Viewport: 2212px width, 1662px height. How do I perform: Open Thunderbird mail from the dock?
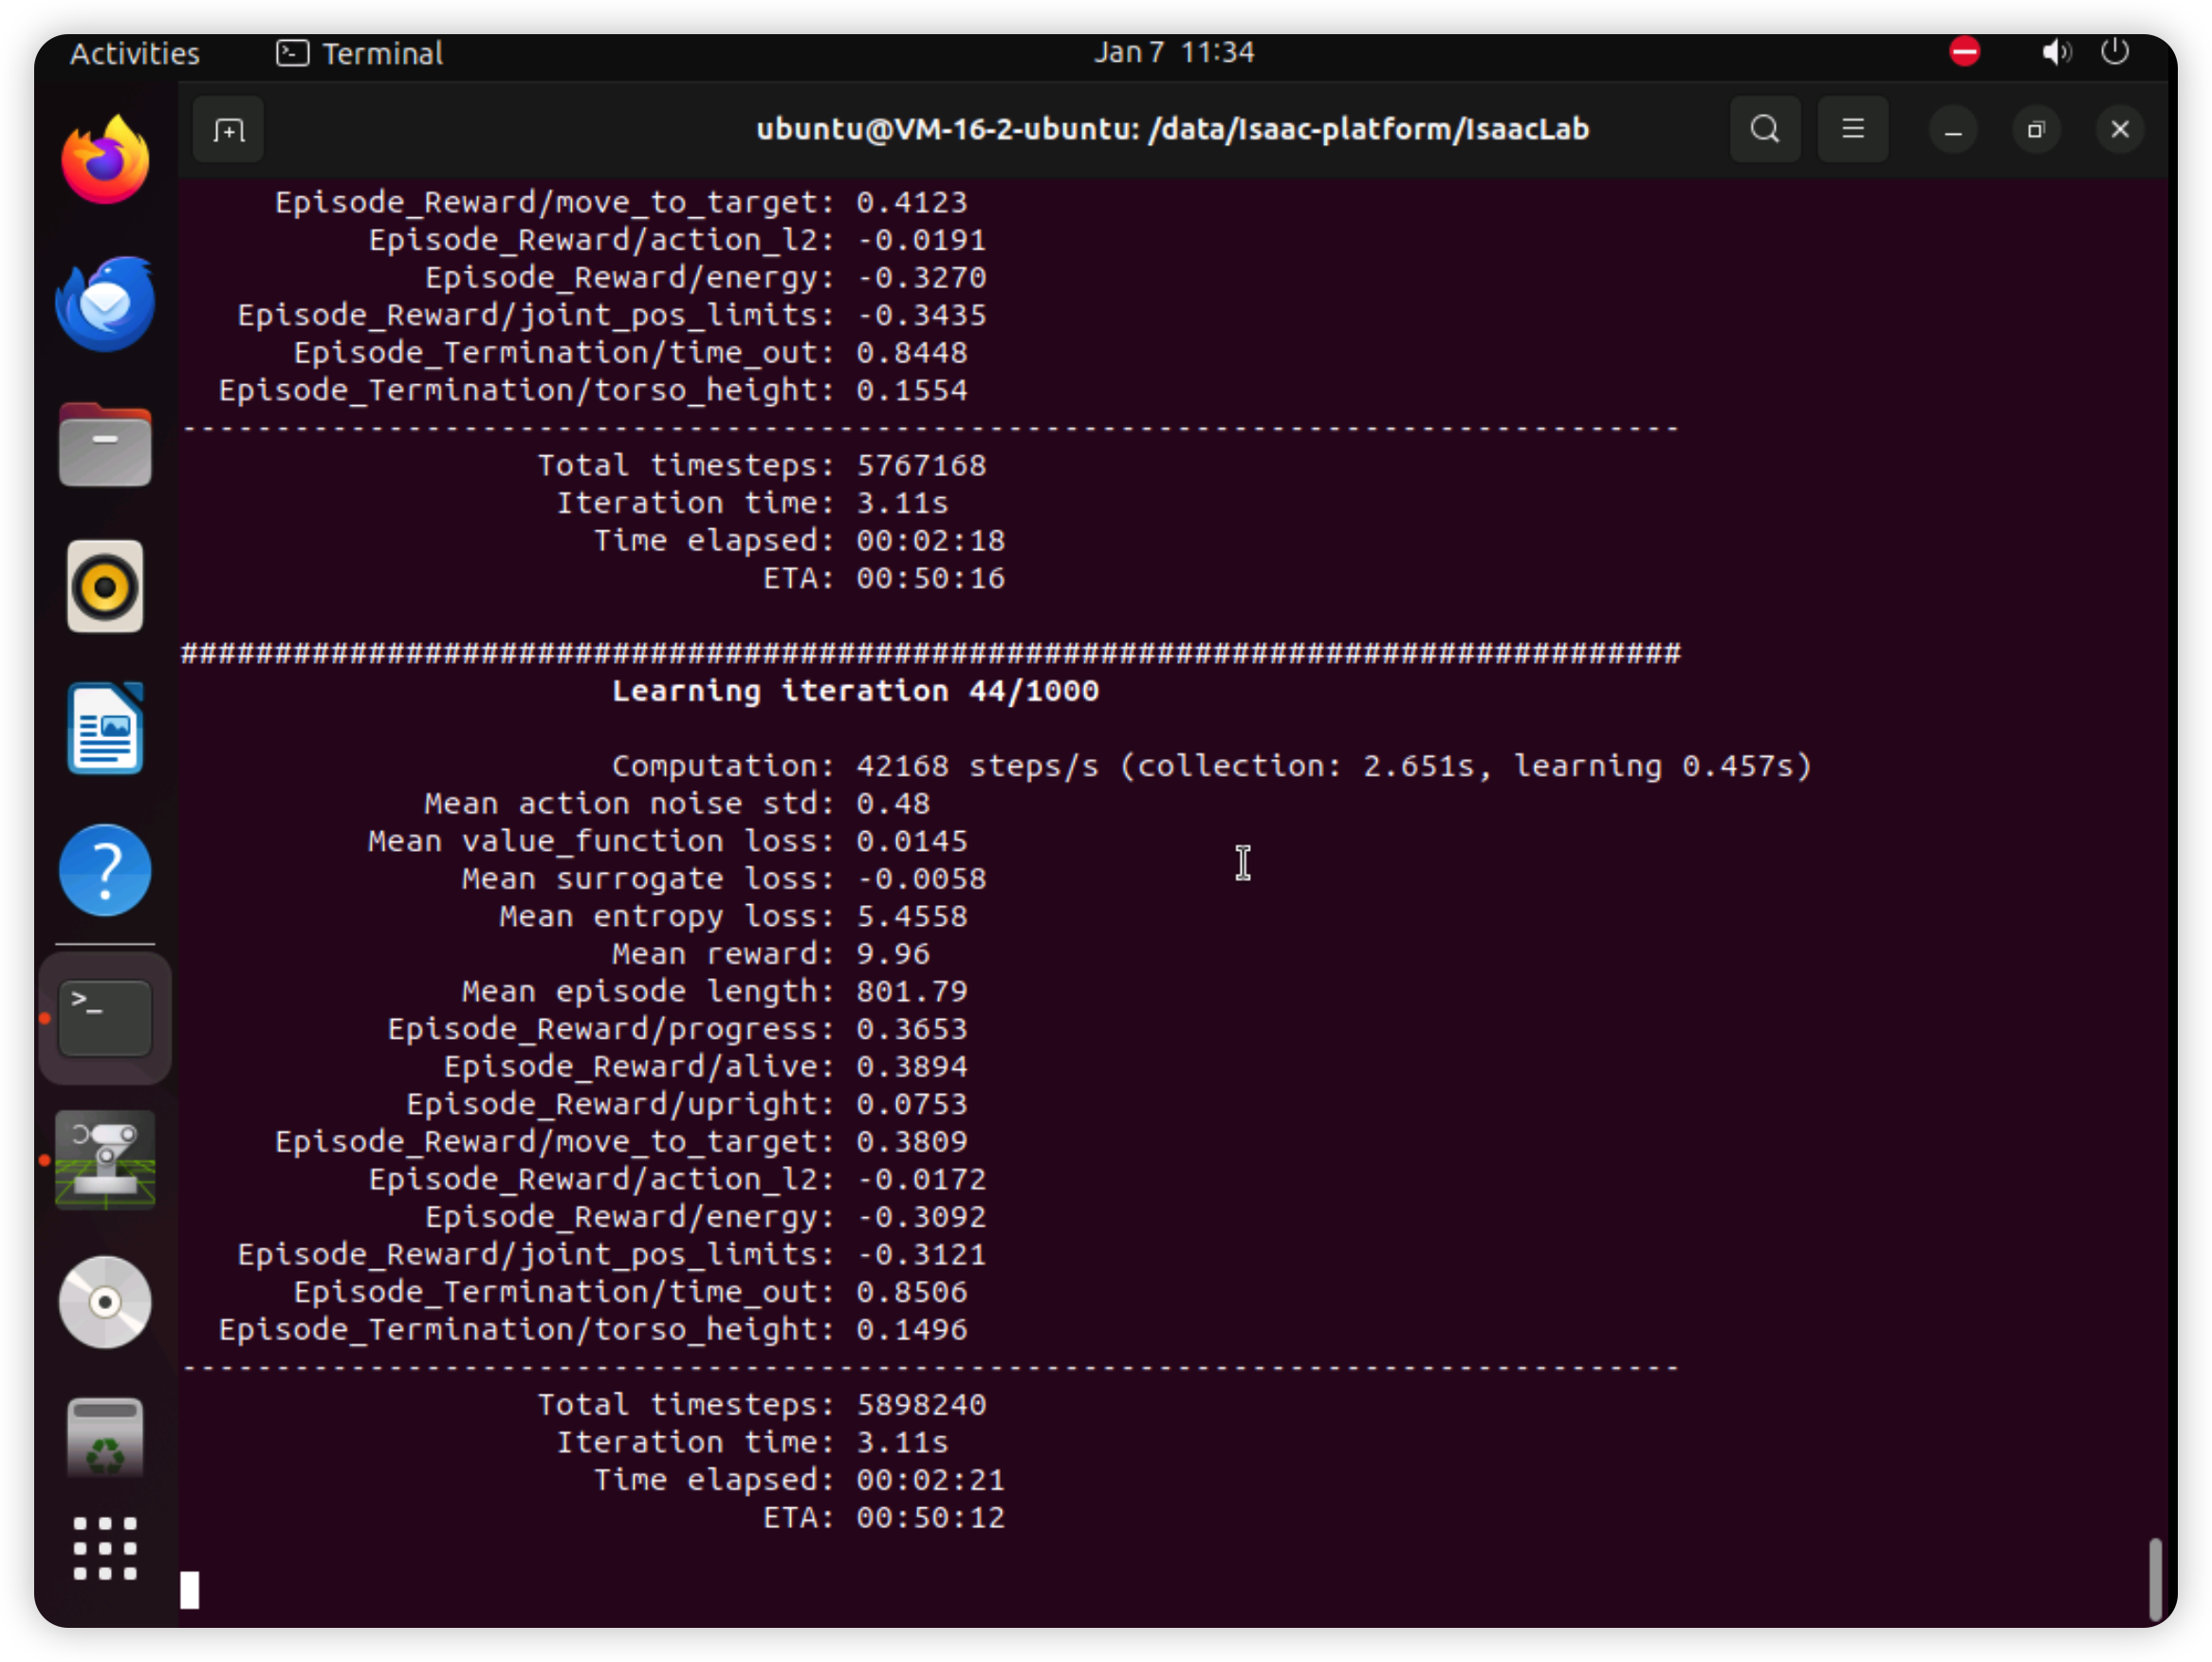click(105, 304)
